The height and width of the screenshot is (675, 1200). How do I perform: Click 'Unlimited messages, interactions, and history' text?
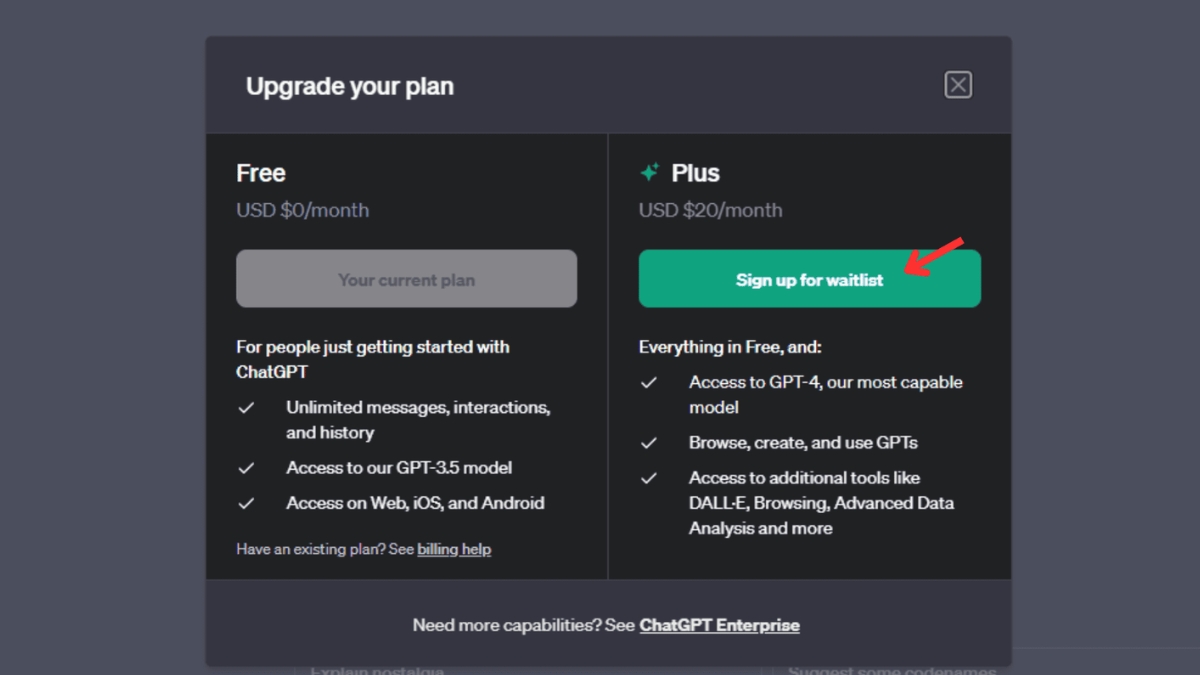[x=418, y=420]
